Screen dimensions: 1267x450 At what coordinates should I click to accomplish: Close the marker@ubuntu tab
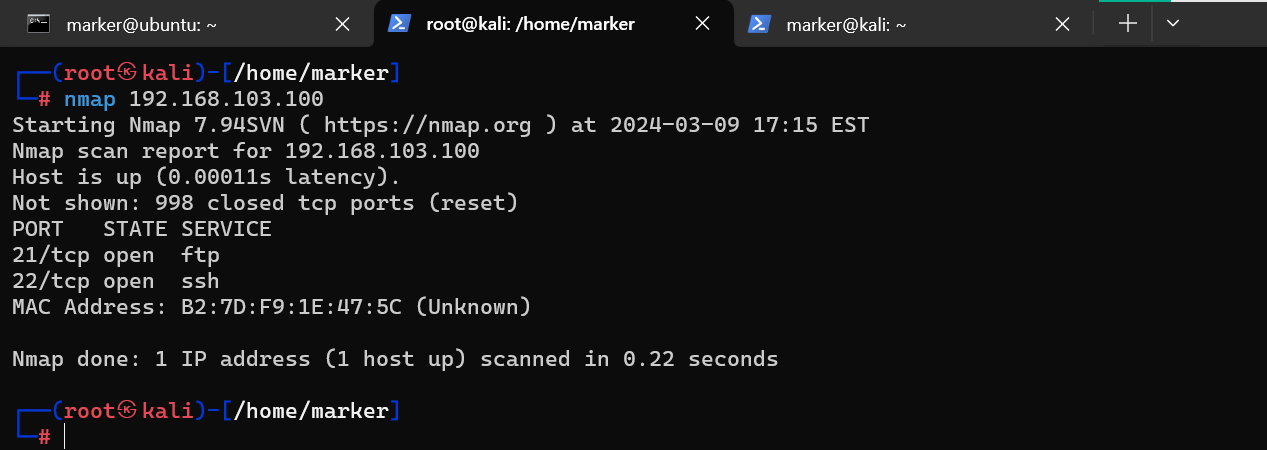point(342,24)
